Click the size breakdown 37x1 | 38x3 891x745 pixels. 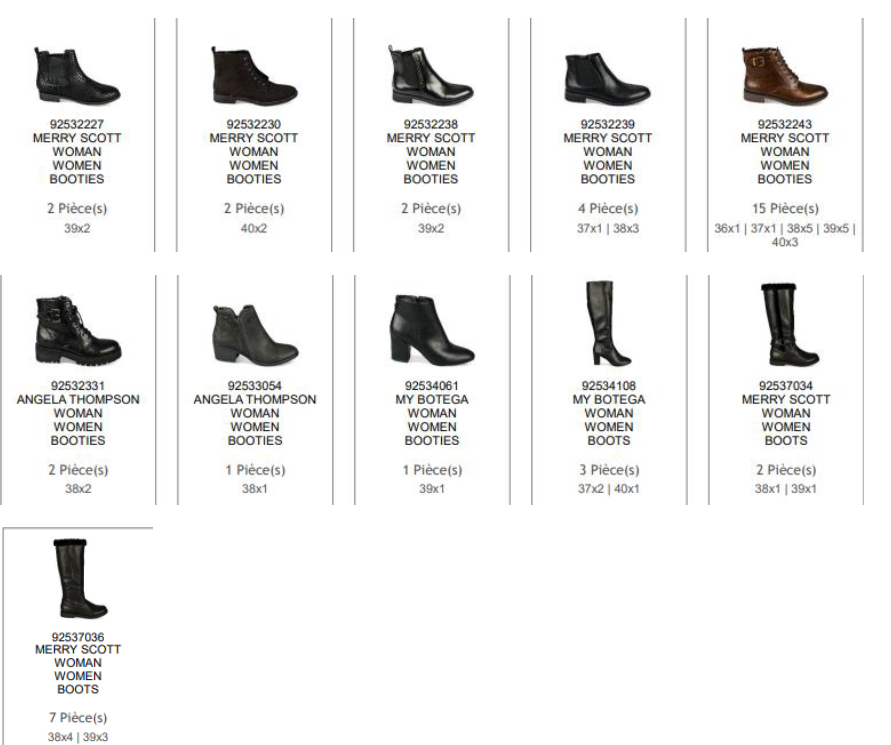(608, 228)
